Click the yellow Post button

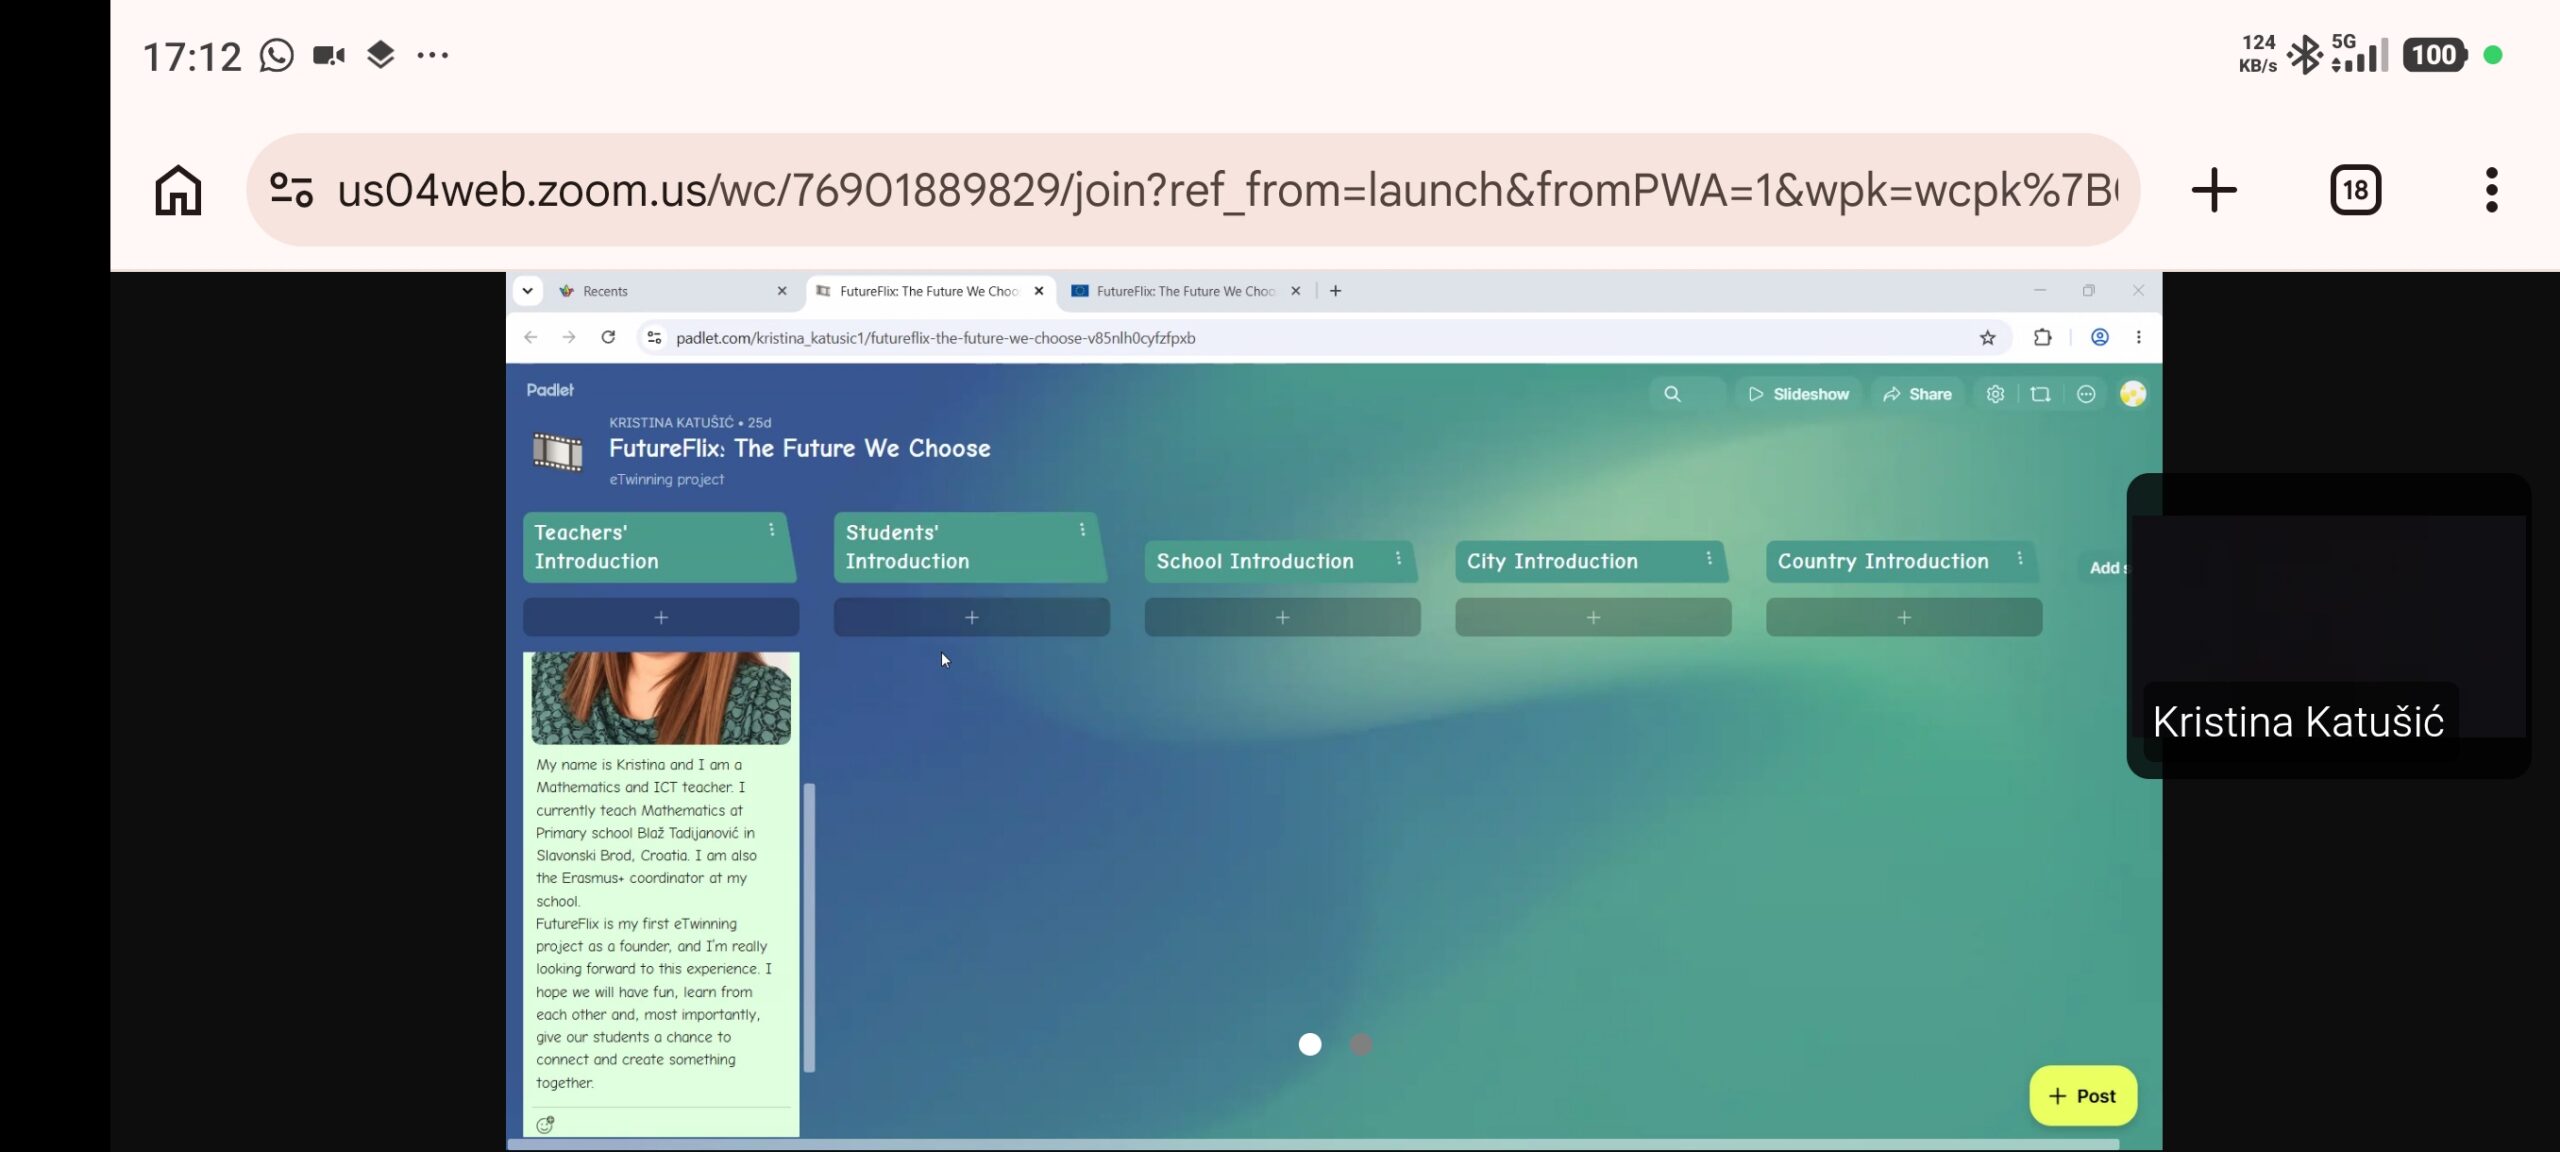[x=2083, y=1096]
